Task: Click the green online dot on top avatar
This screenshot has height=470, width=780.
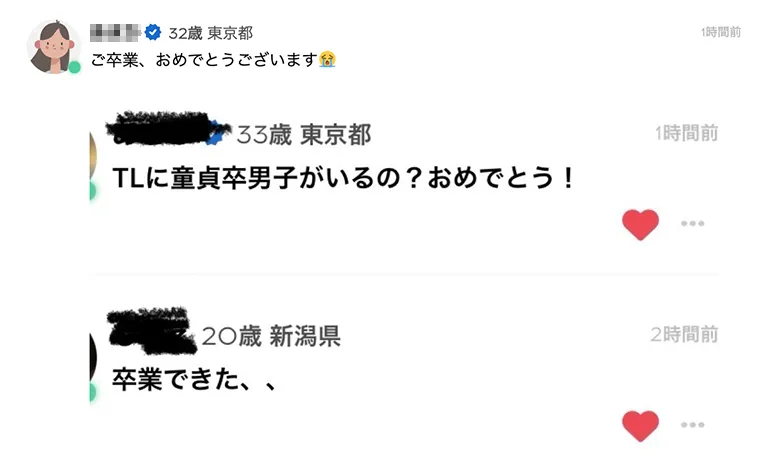Action: [74, 67]
